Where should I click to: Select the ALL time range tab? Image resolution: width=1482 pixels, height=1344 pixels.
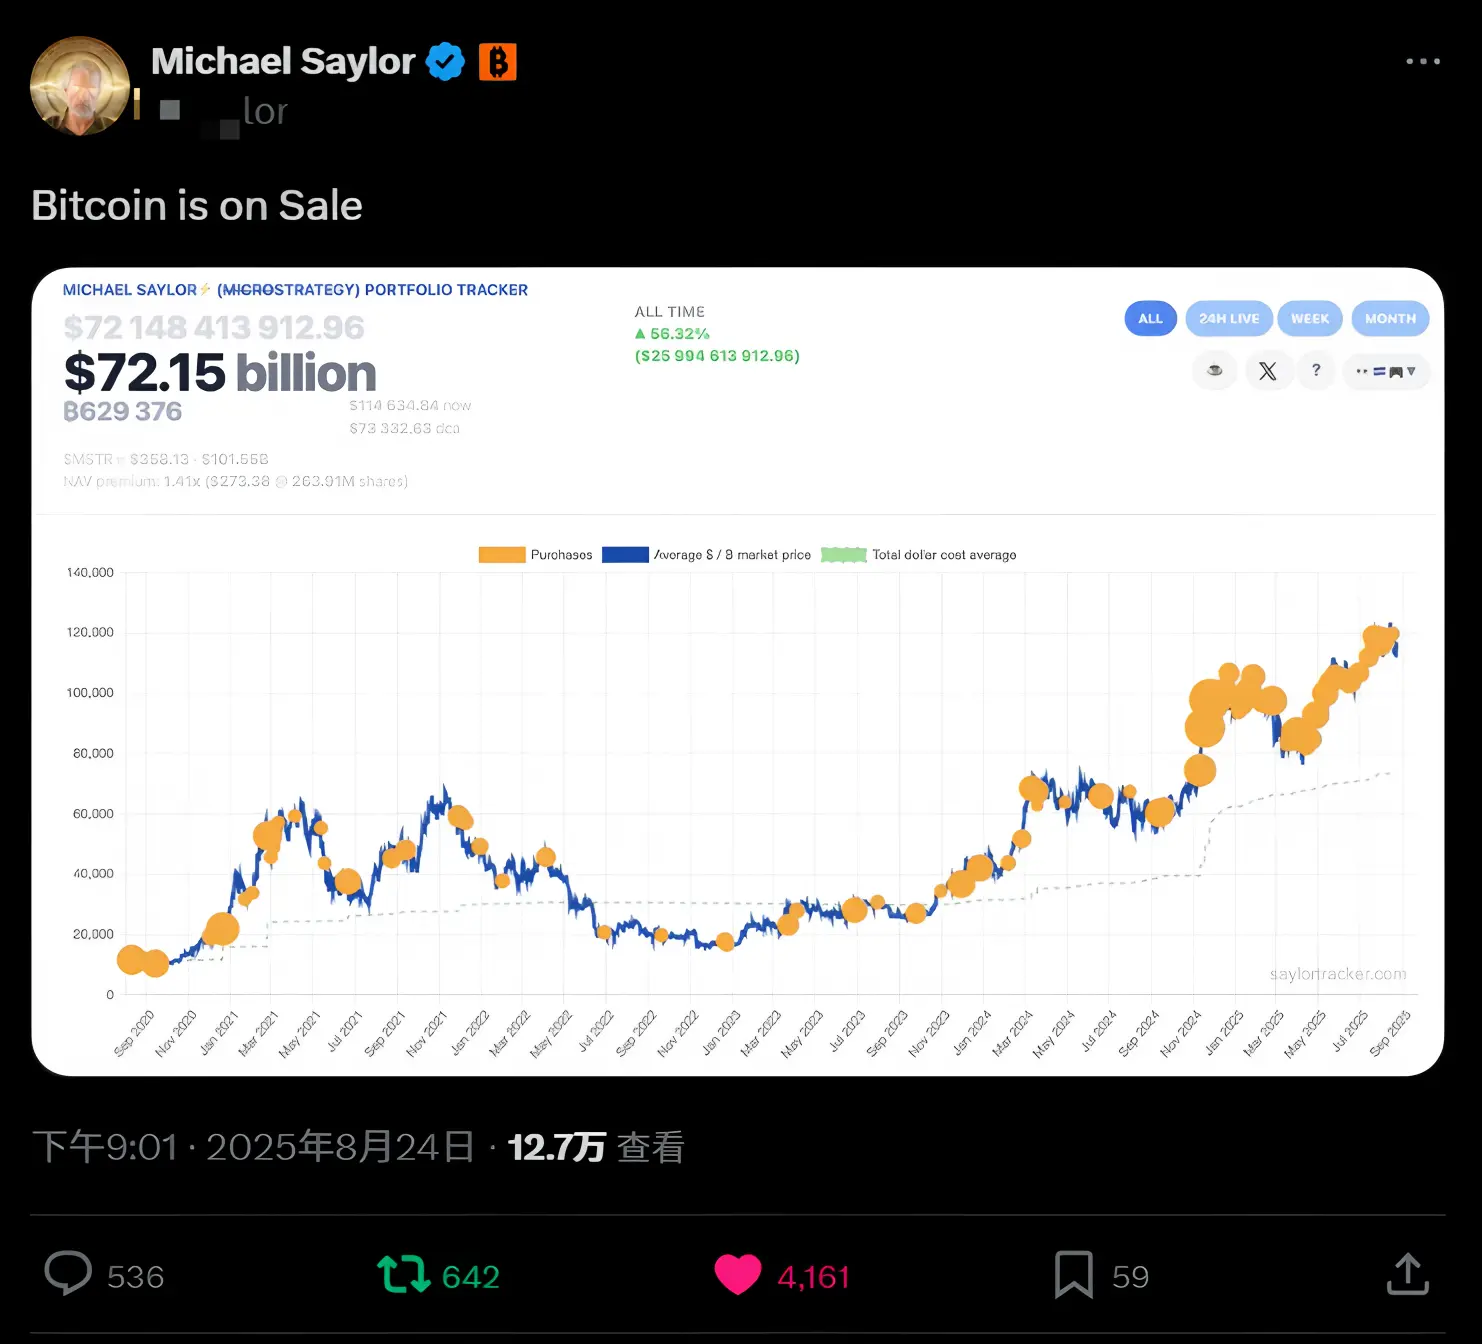[x=1151, y=319]
